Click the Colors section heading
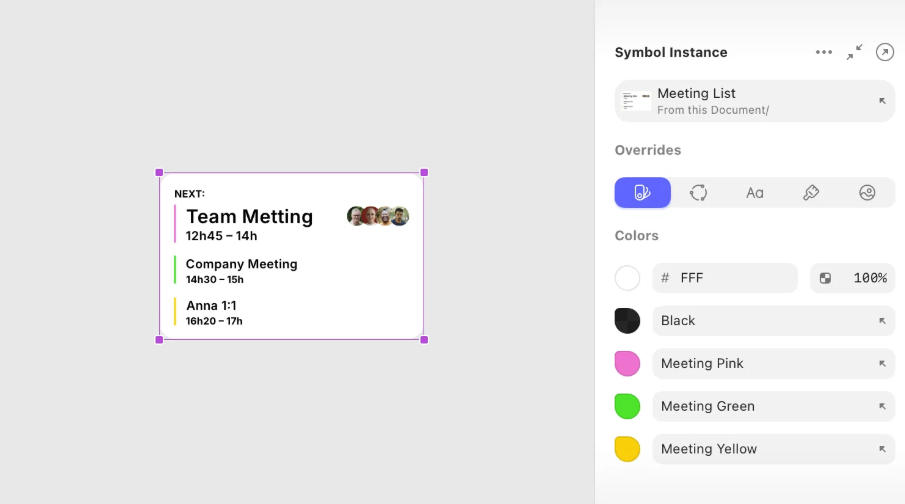This screenshot has height=504, width=905. coord(636,236)
